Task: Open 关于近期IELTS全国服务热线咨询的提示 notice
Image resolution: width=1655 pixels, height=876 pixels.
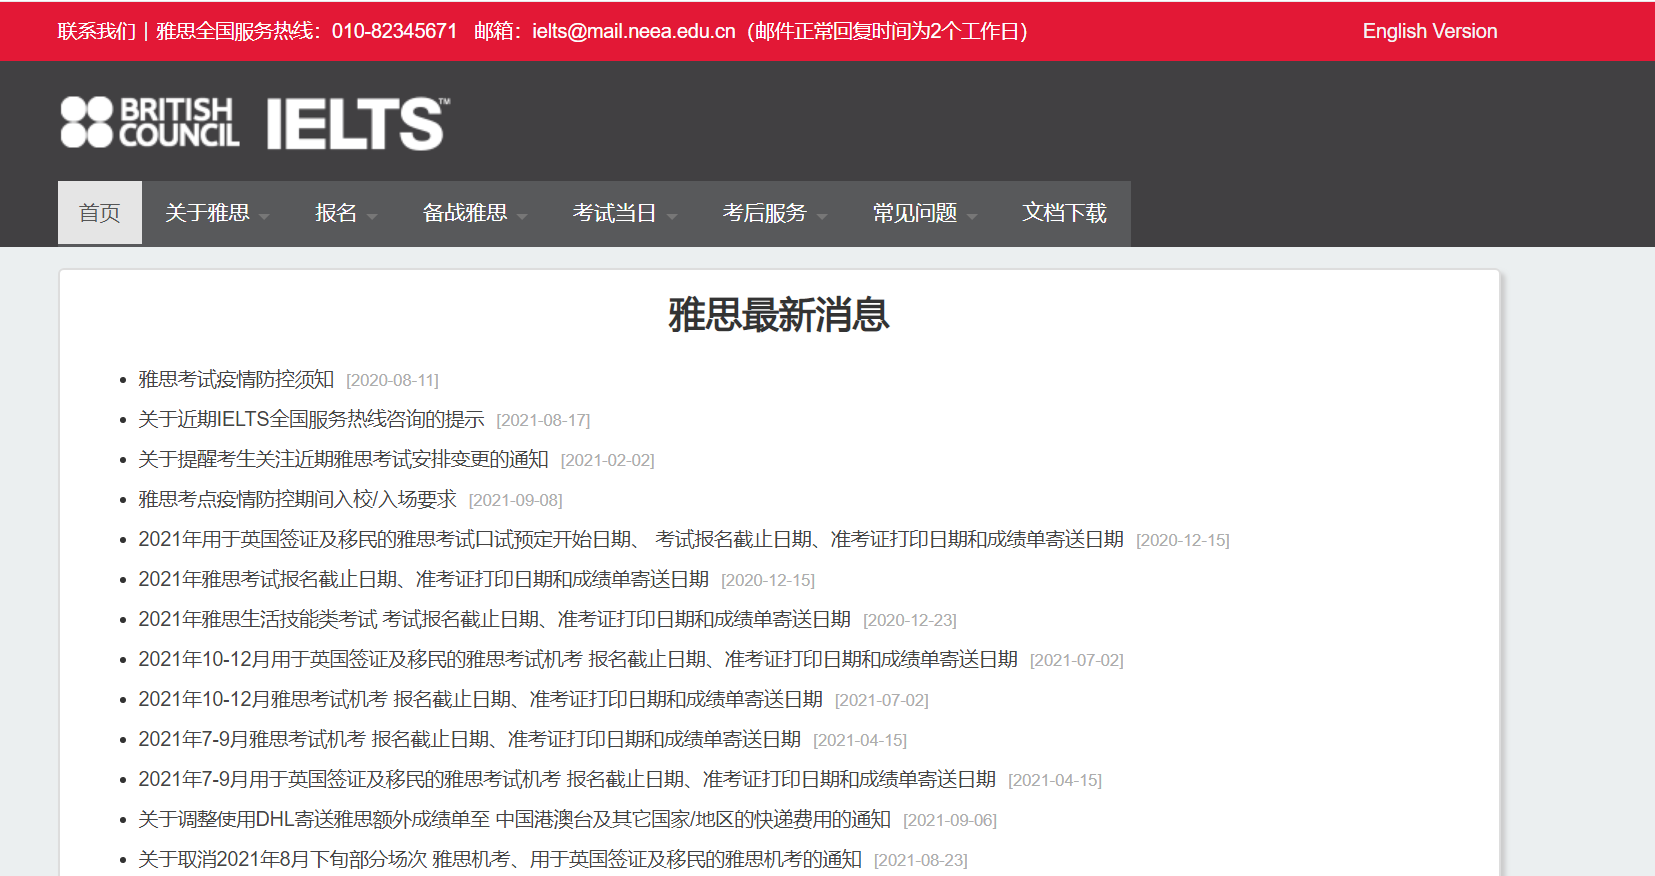Action: pos(311,419)
